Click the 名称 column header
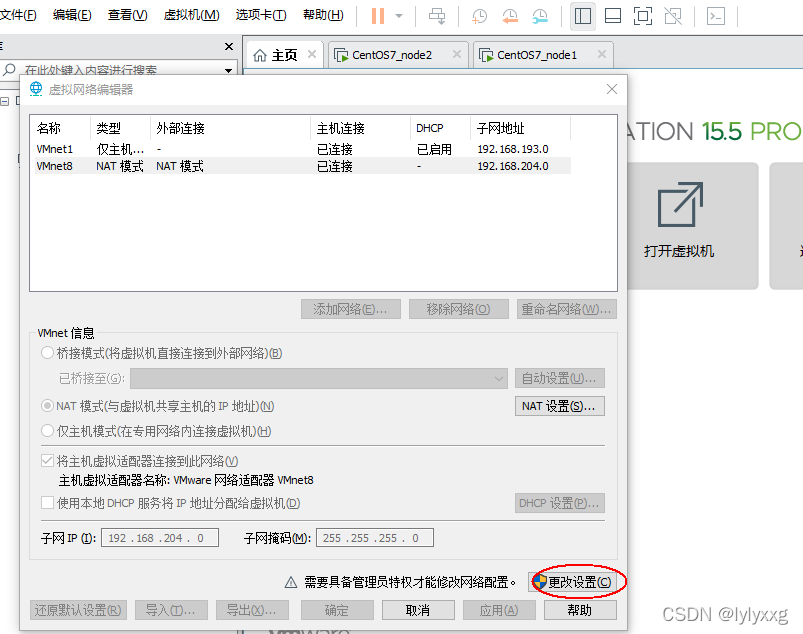 60,128
